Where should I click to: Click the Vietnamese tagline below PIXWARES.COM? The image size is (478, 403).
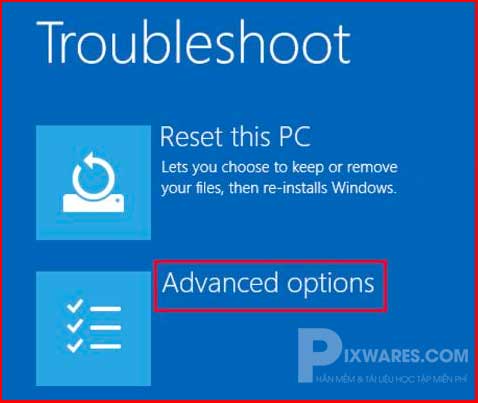click(392, 379)
